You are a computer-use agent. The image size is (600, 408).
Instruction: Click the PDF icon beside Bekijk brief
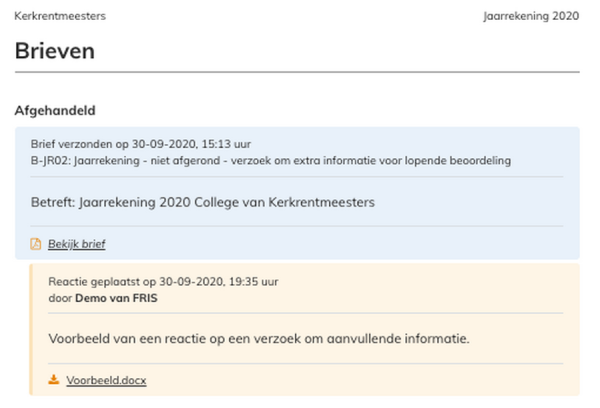36,244
